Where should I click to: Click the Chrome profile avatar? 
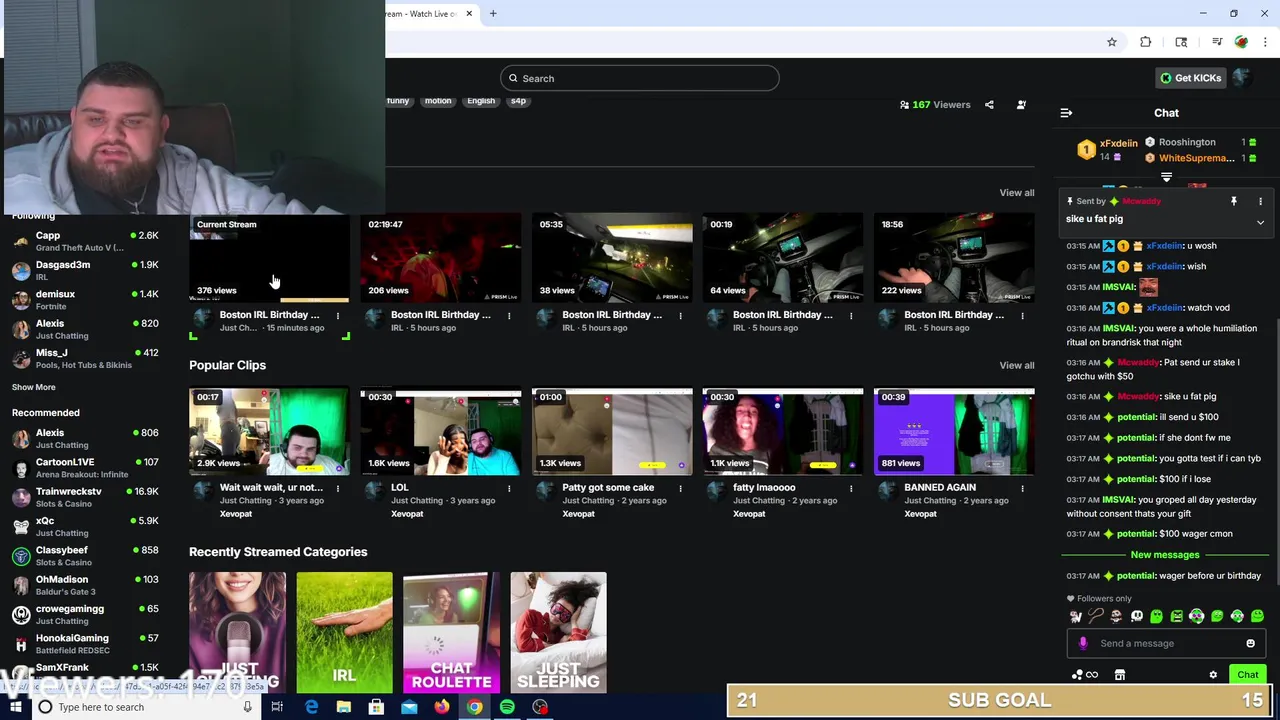[x=1241, y=42]
